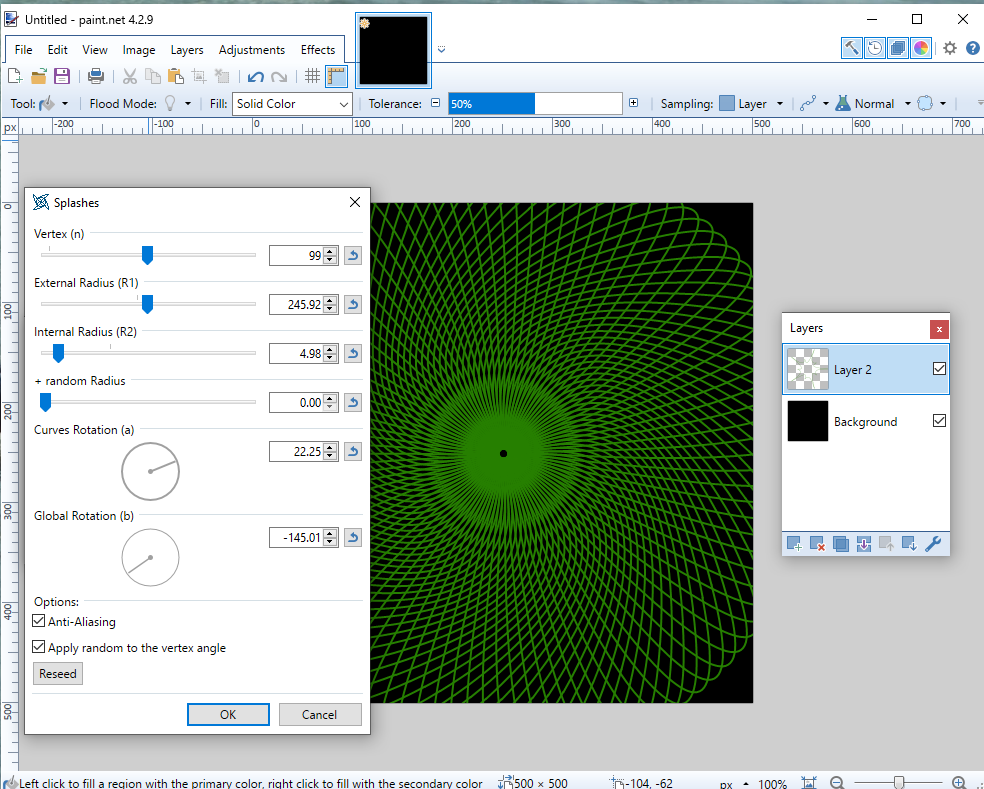
Task: Open the Help question mark icon
Action: pyautogui.click(x=973, y=48)
